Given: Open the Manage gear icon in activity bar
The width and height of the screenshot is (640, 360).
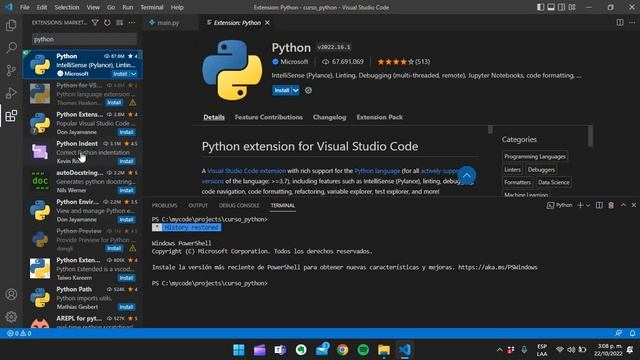Looking at the screenshot, I should [x=11, y=317].
